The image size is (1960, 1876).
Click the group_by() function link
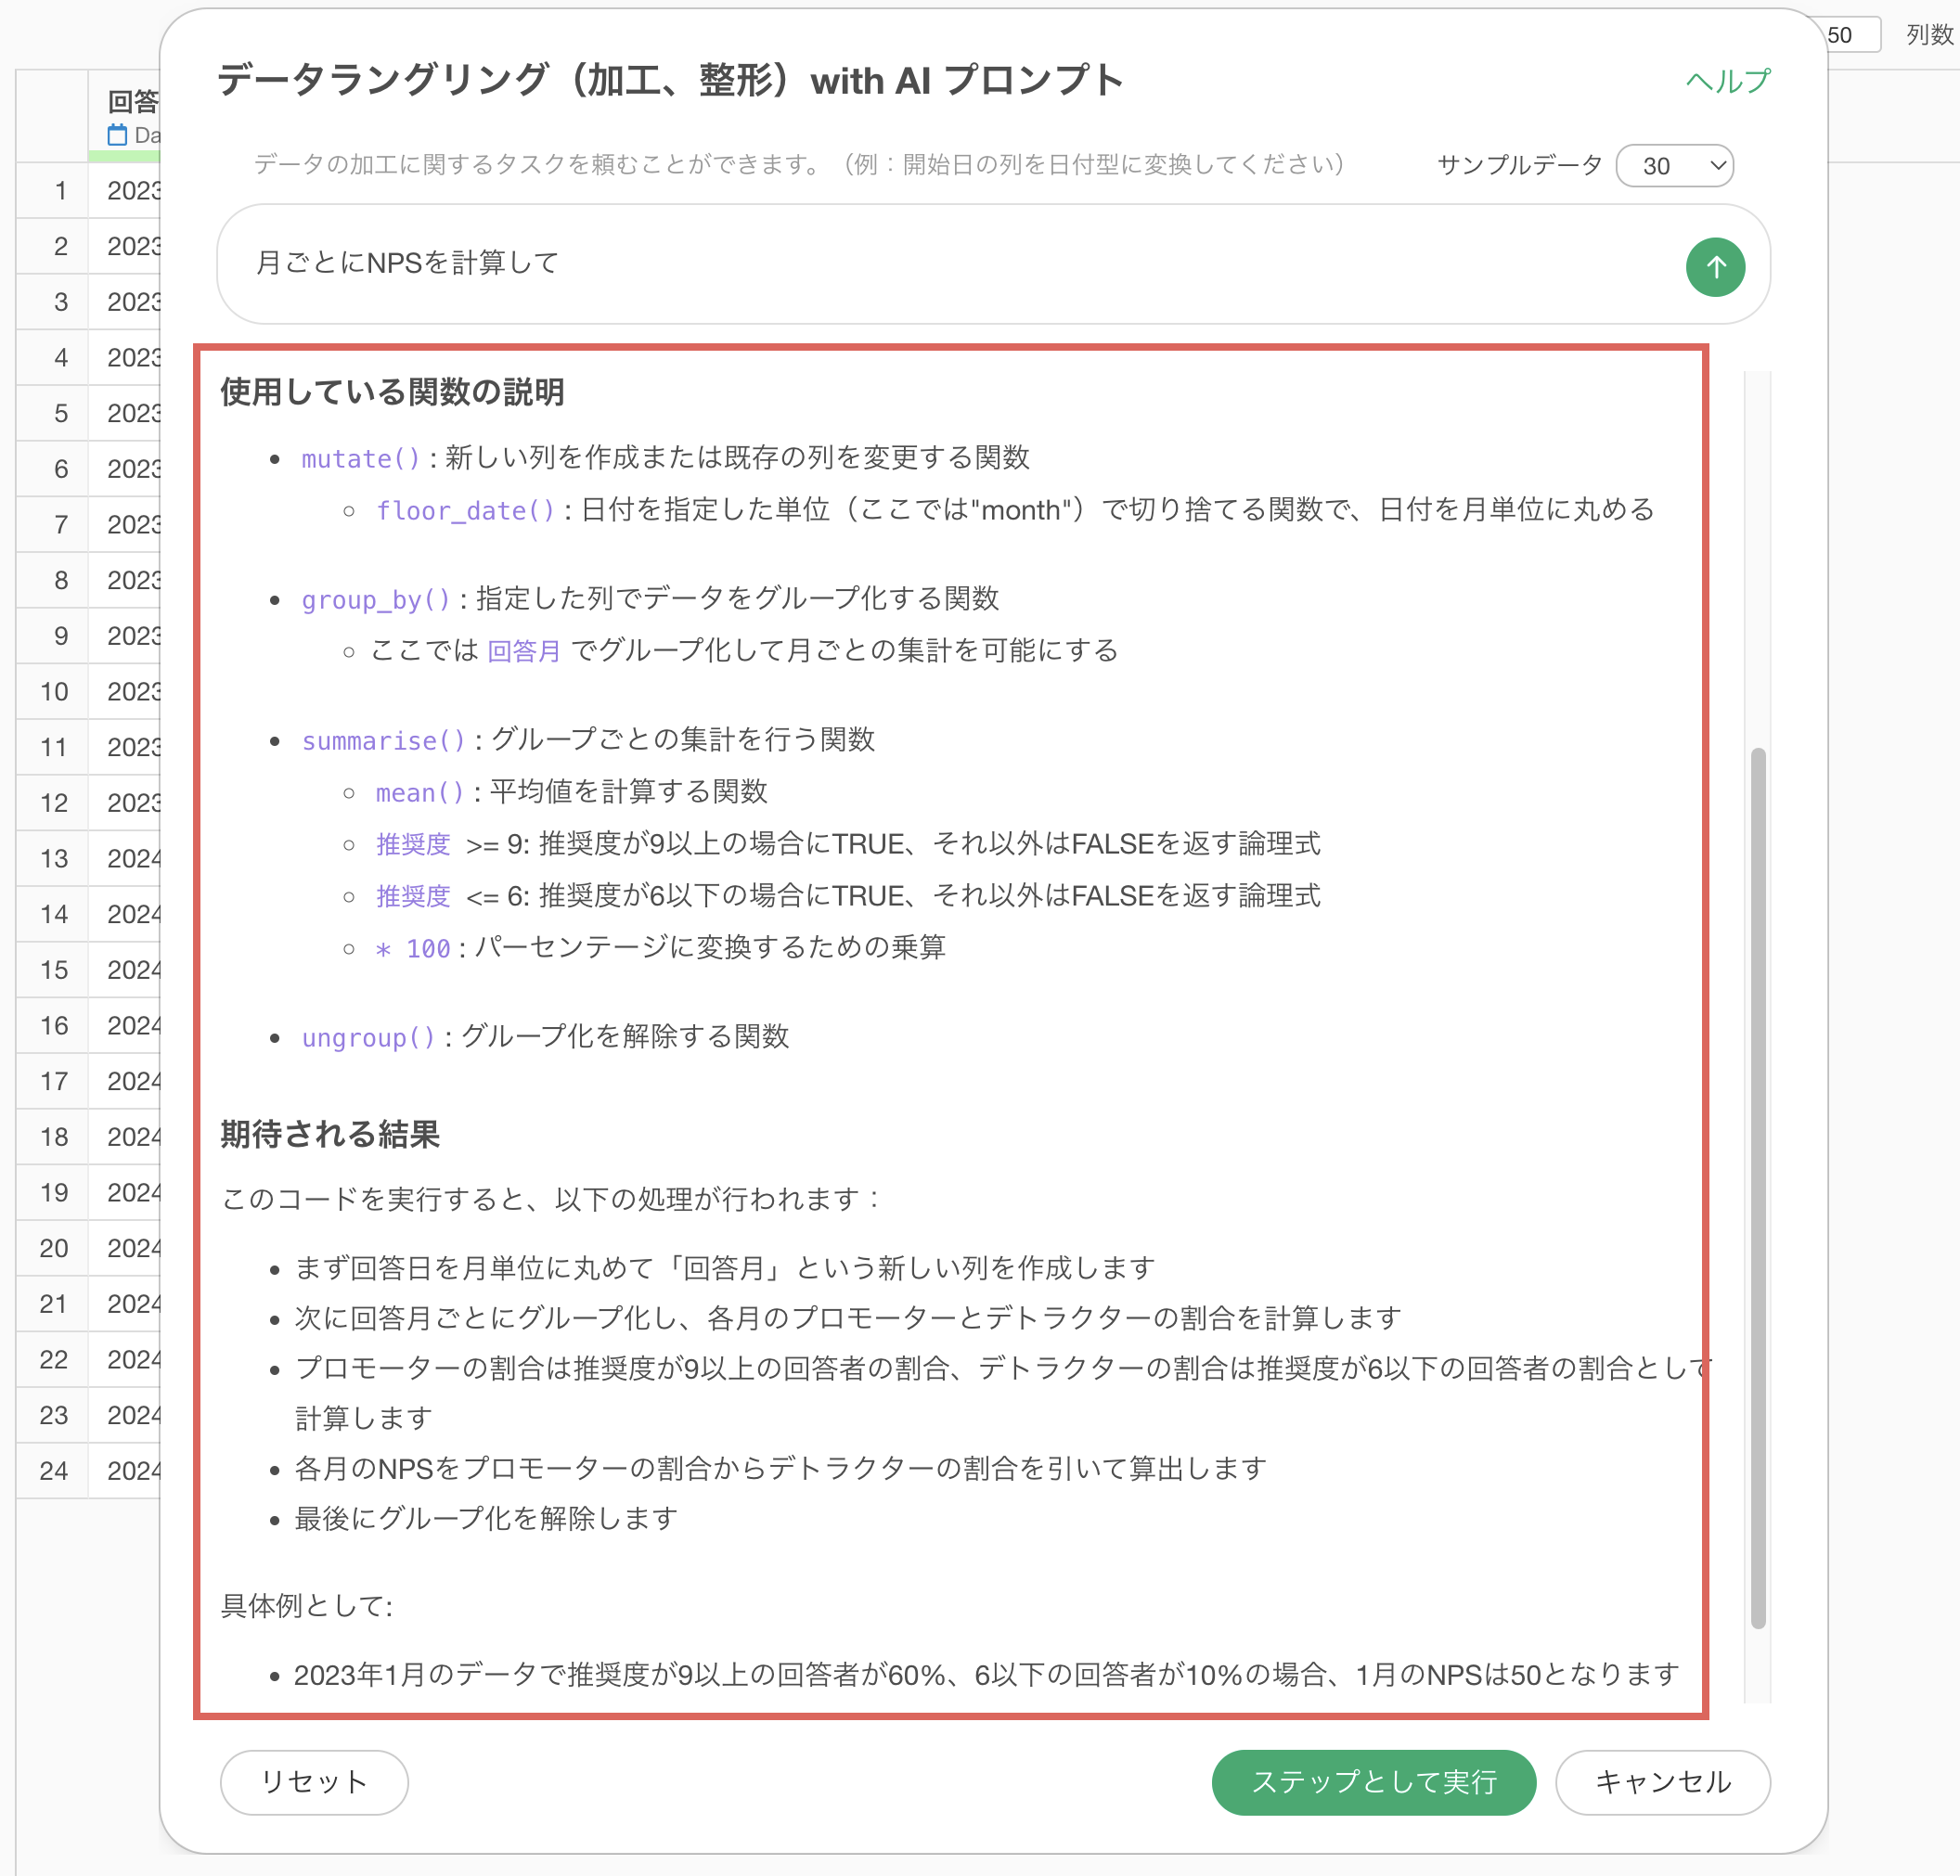coord(376,599)
